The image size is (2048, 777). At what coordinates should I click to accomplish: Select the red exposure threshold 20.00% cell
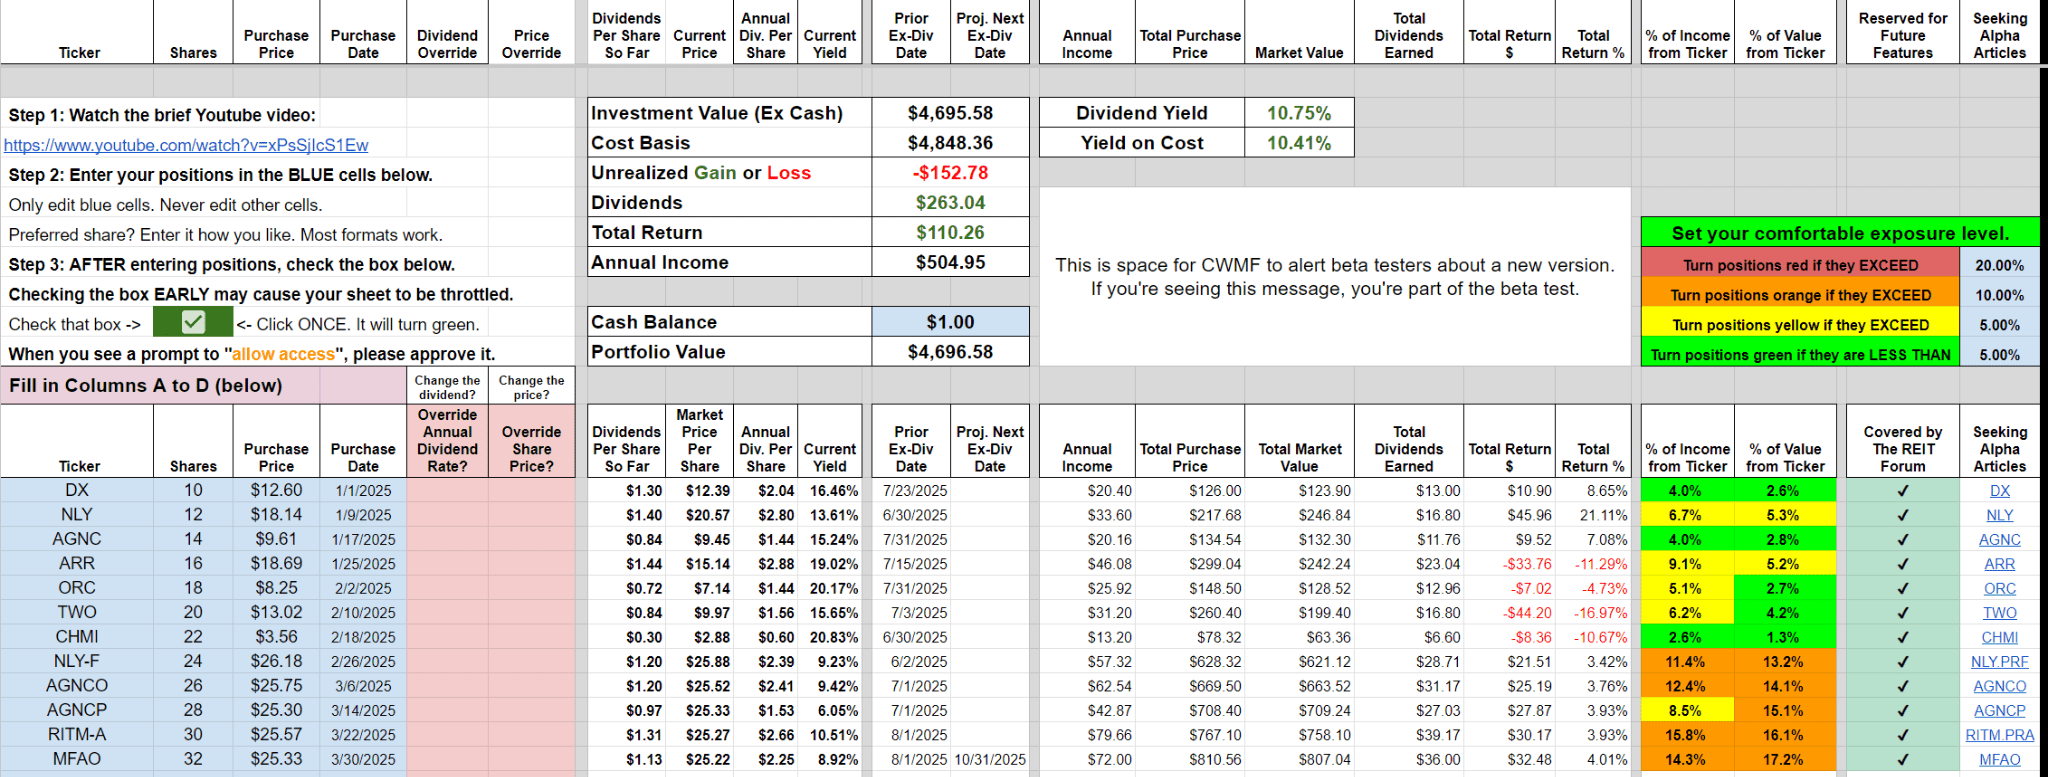[x=1999, y=265]
